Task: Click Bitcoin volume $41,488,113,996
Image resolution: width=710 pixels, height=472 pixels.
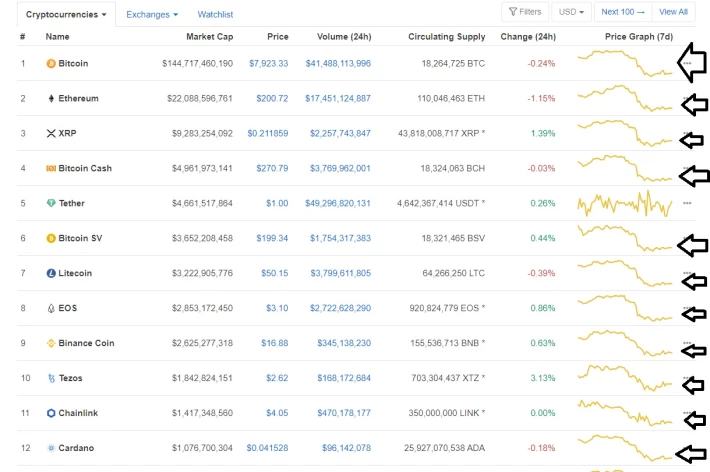Action: tap(338, 63)
